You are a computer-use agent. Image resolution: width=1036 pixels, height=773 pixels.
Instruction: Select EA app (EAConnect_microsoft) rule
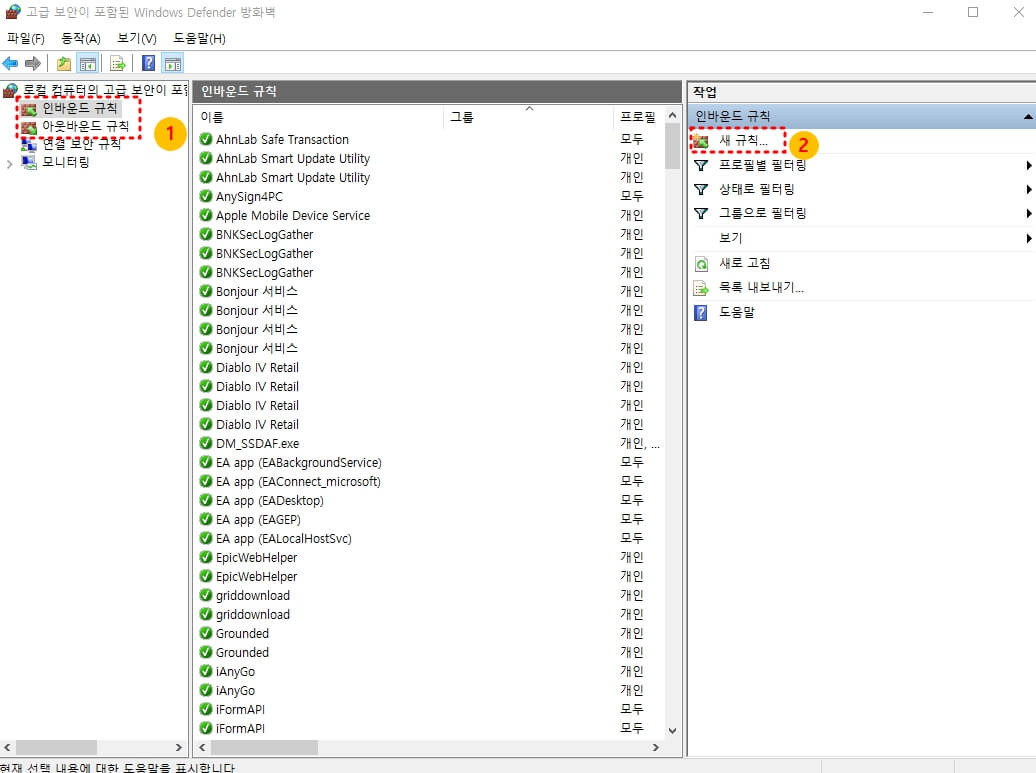(x=298, y=482)
